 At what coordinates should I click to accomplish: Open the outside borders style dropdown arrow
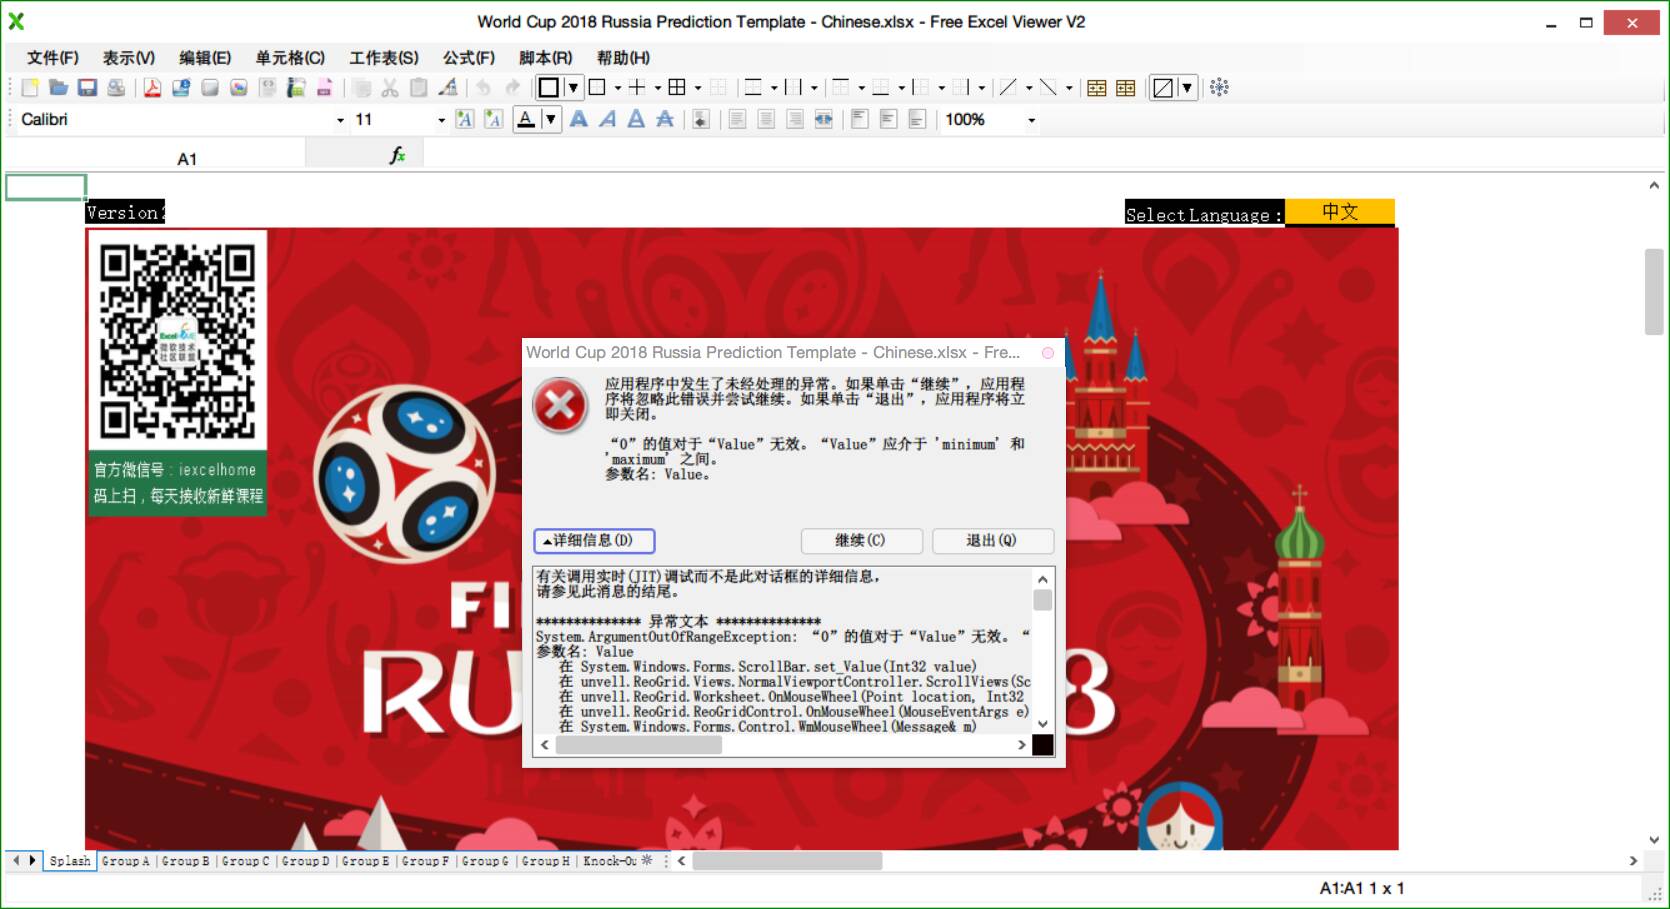[x=618, y=88]
